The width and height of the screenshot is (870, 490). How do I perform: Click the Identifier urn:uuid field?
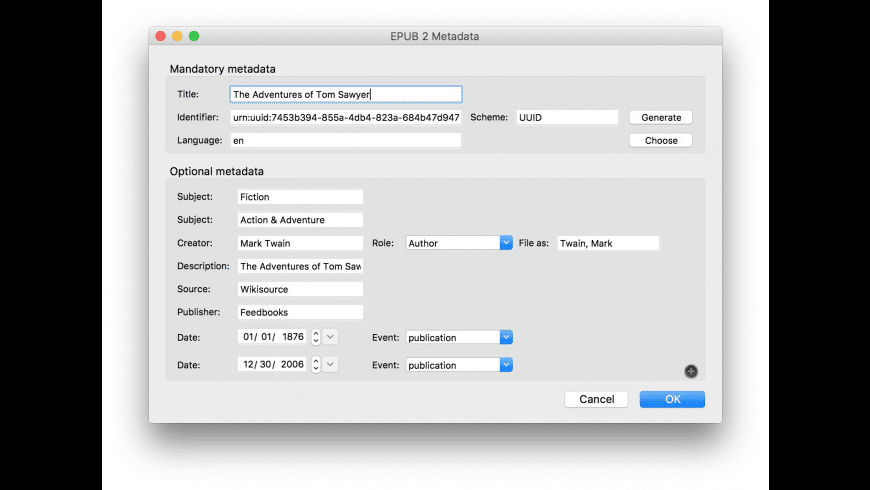click(345, 117)
